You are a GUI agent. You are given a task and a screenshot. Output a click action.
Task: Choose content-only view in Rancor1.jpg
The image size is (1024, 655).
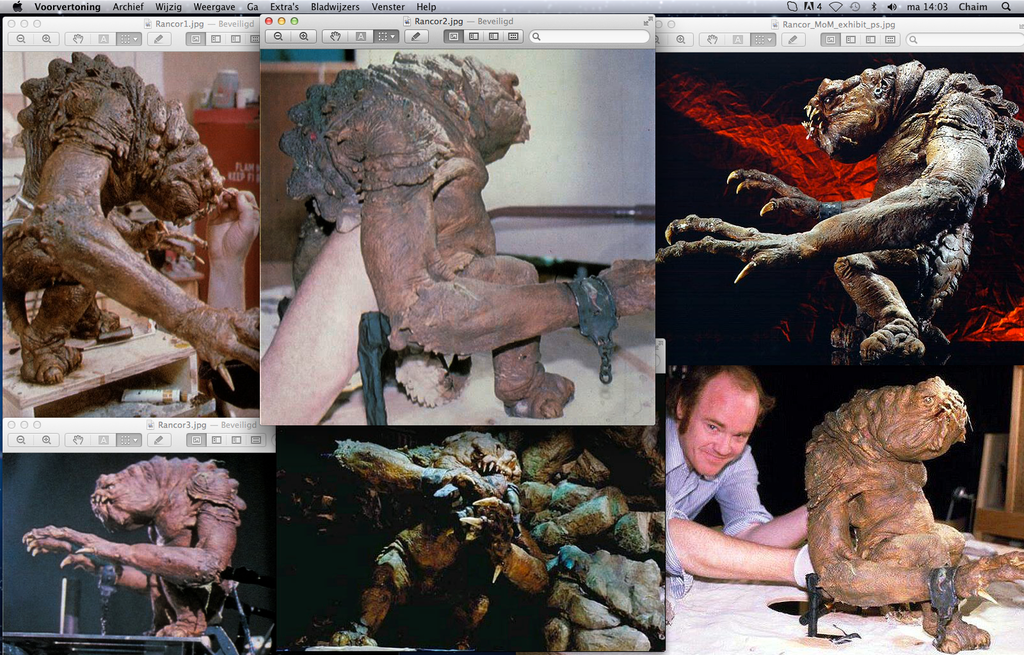tap(196, 39)
